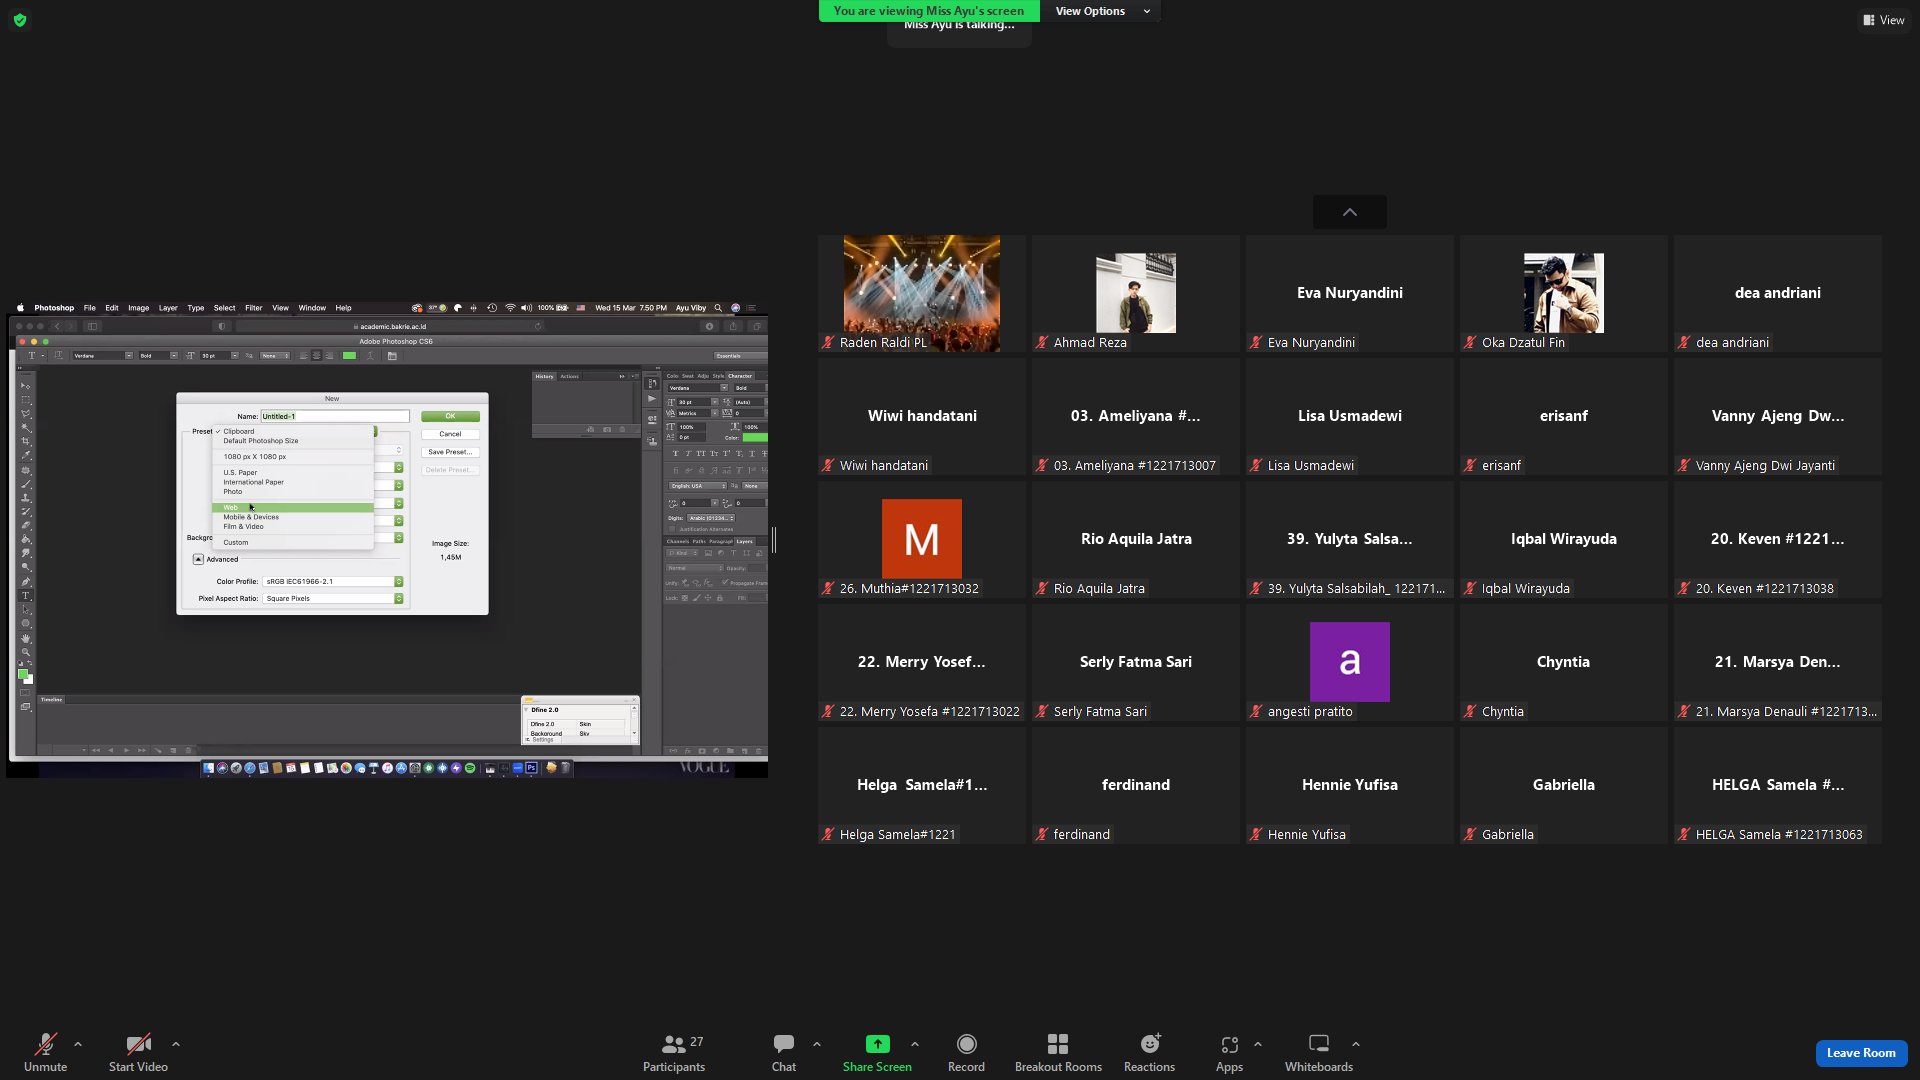This screenshot has width=1920, height=1080.
Task: Select the Type tool in Photoshop toolbox
Action: click(26, 596)
